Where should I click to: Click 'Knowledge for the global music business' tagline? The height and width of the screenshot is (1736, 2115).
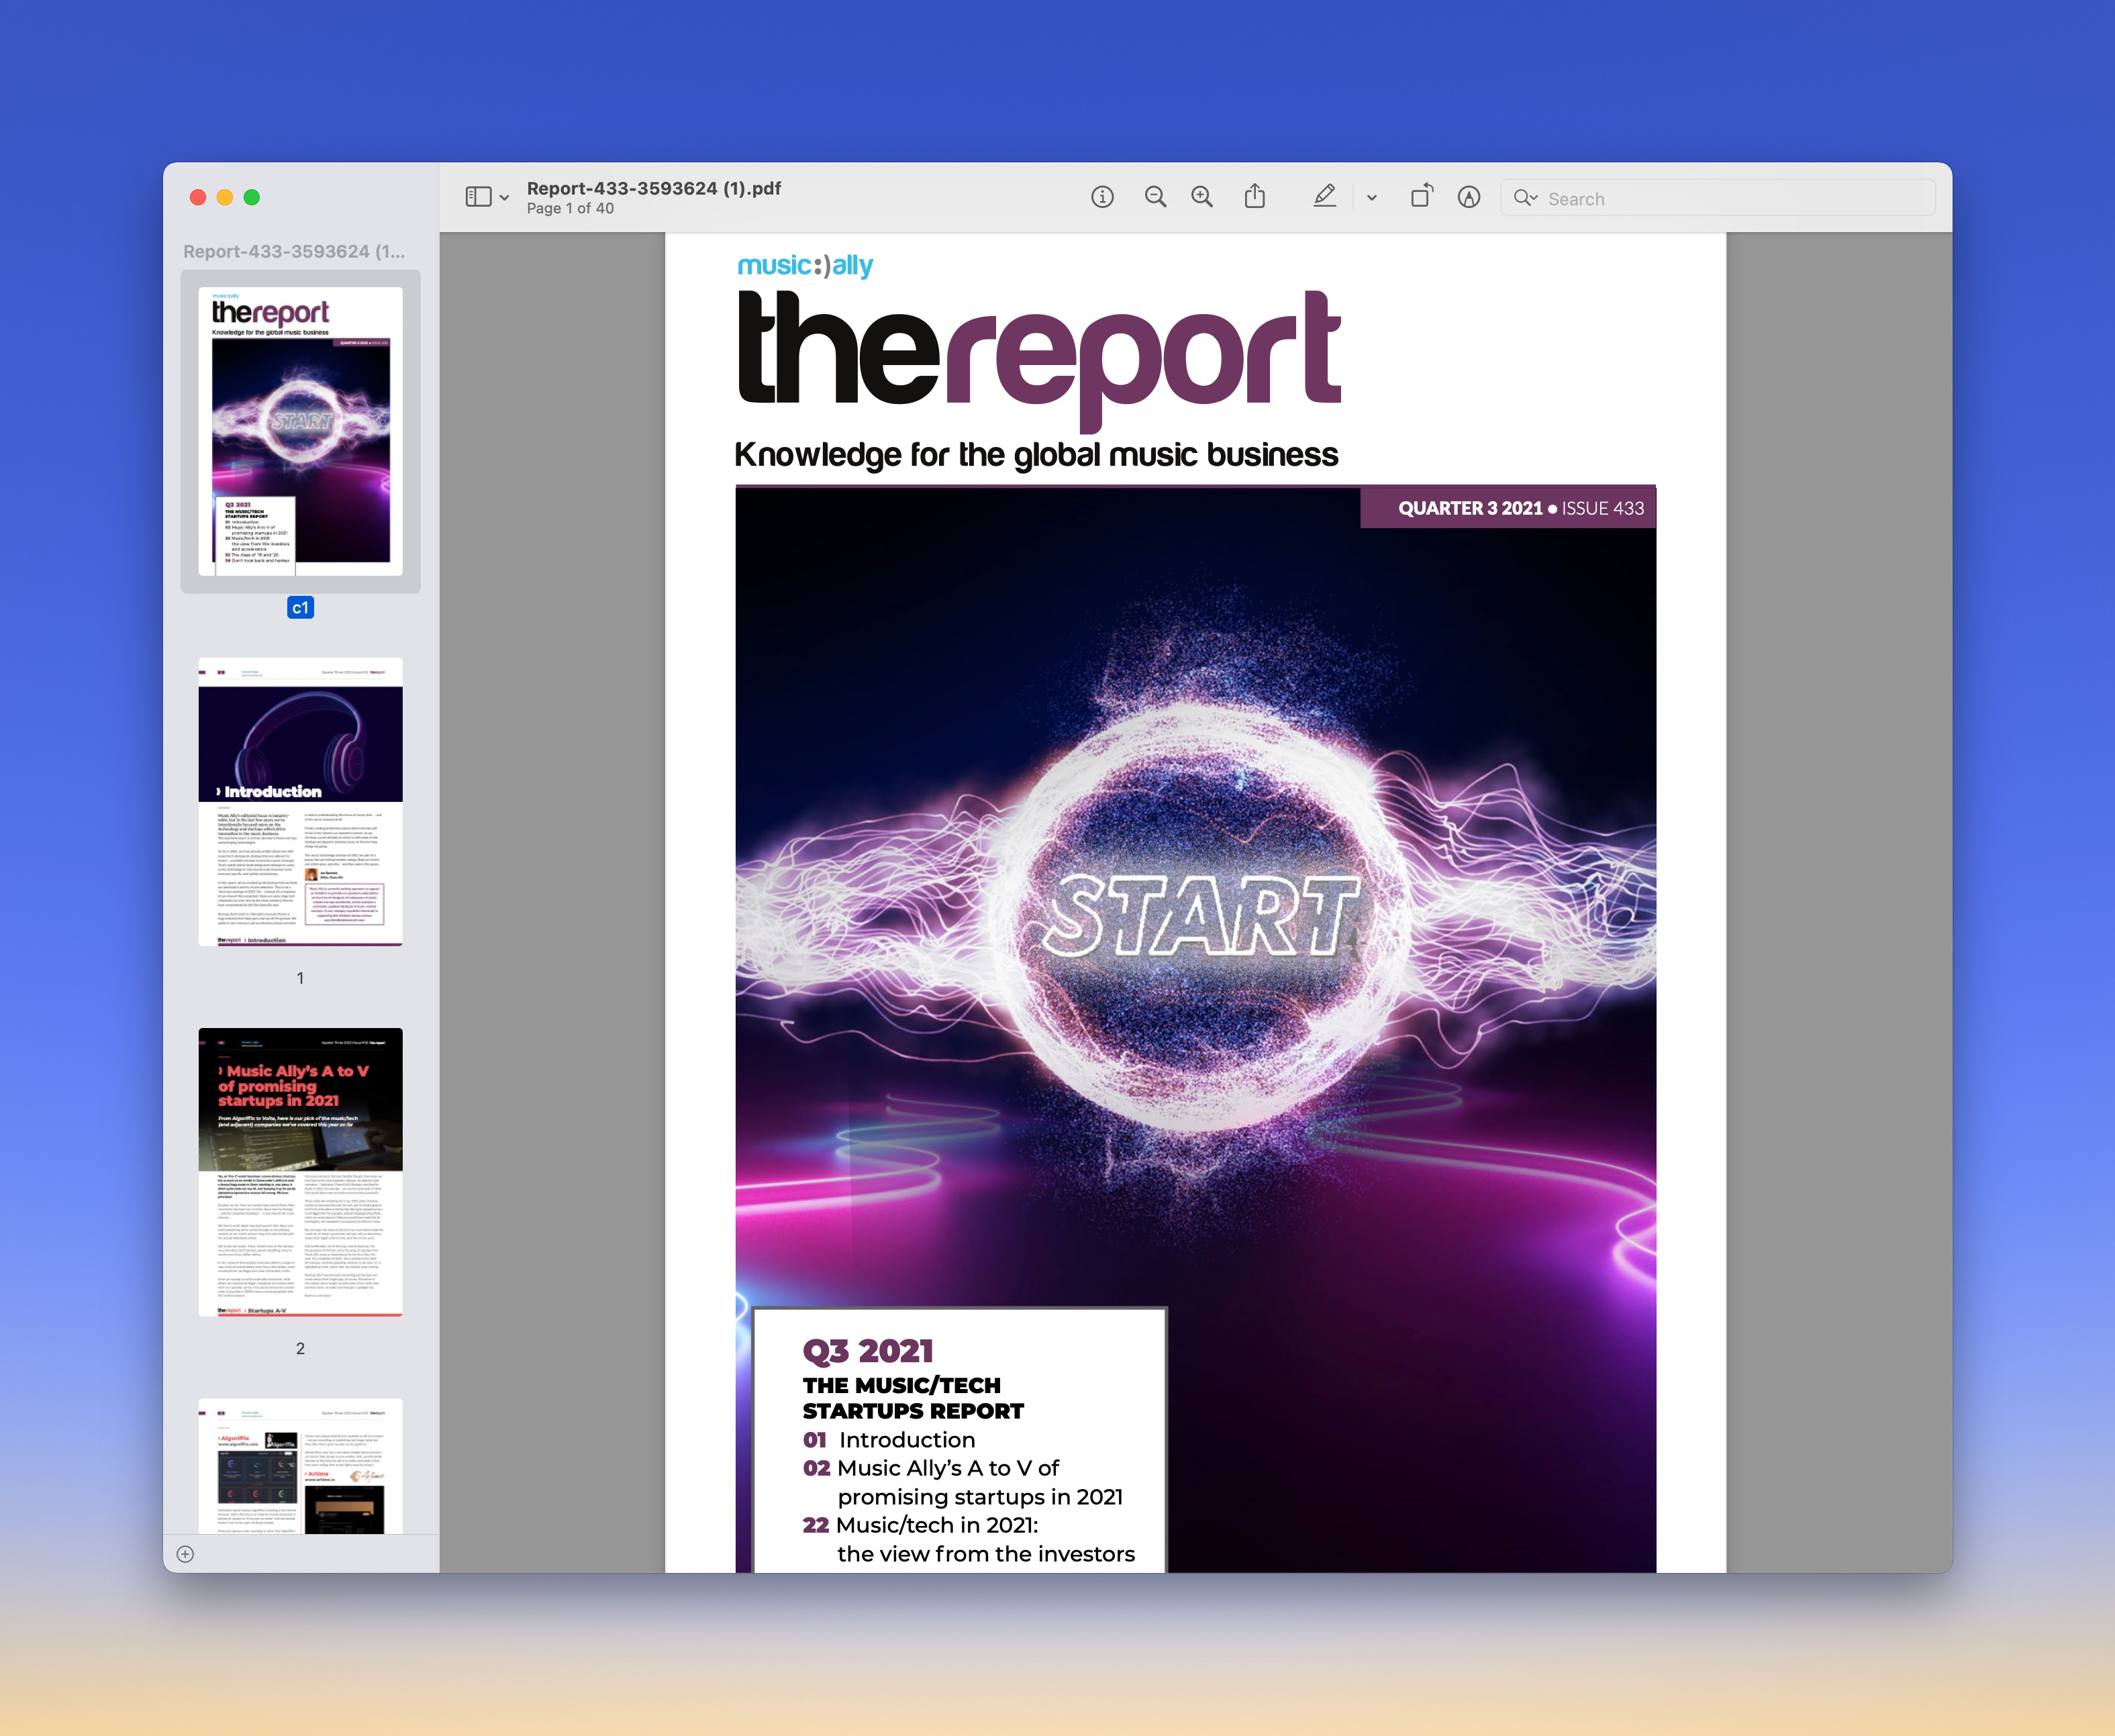coord(1036,455)
